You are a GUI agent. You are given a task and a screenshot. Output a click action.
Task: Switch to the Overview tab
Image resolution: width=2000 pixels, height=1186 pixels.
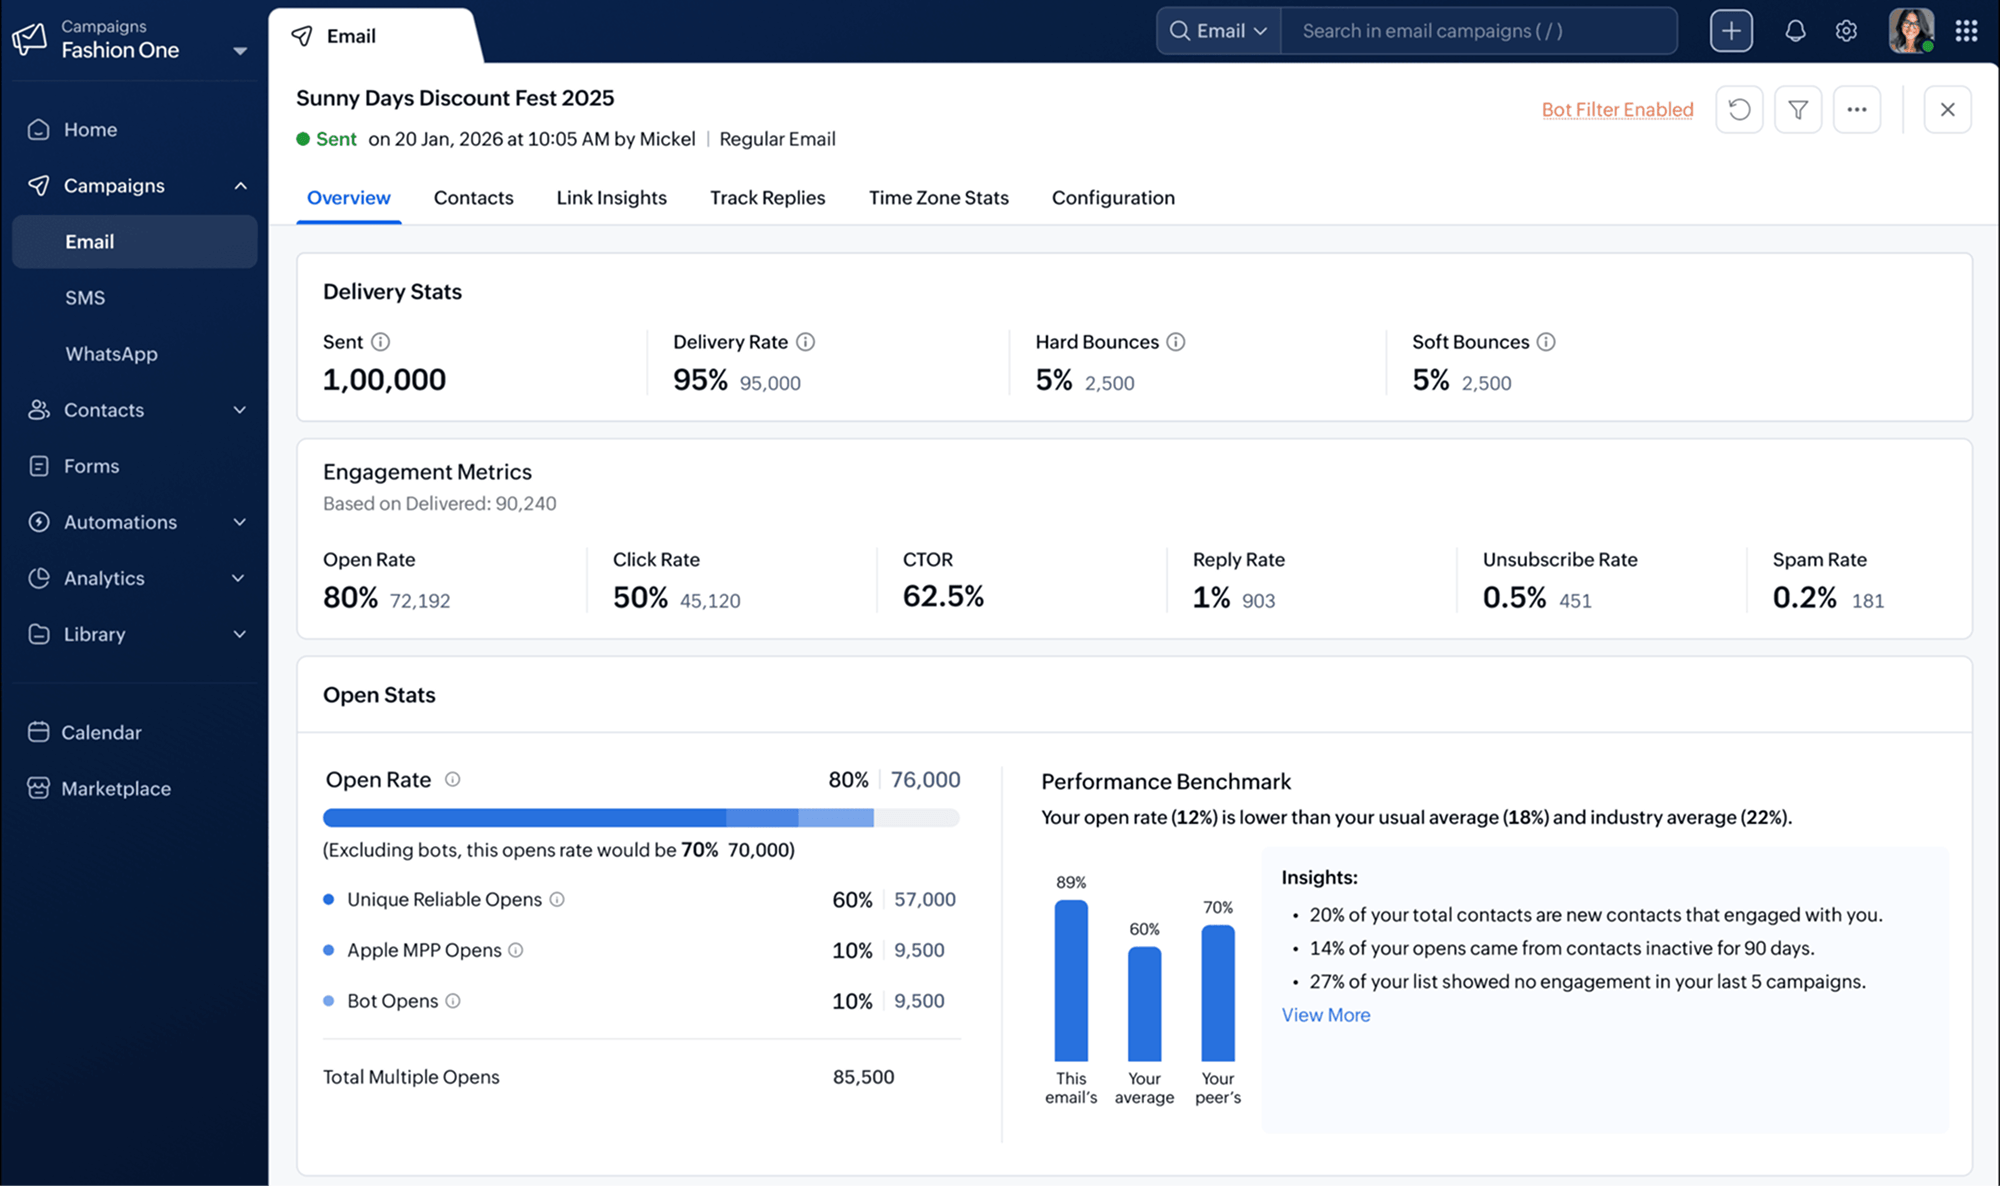[349, 198]
